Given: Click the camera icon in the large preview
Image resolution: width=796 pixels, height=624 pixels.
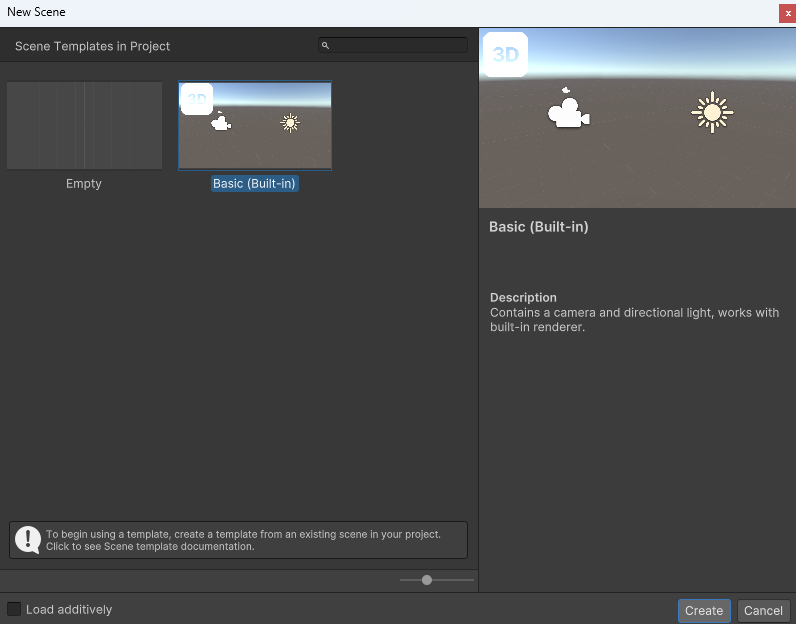Looking at the screenshot, I should point(568,108).
